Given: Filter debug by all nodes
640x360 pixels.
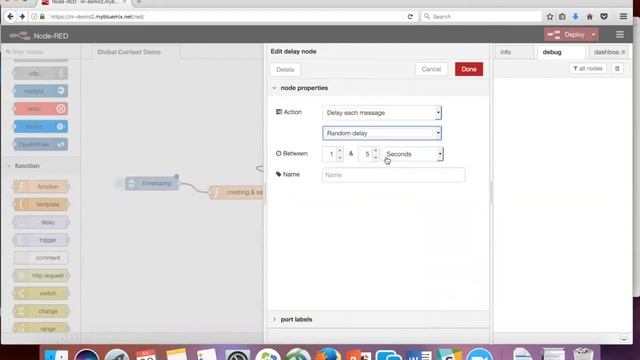Looking at the screenshot, I should click(588, 69).
